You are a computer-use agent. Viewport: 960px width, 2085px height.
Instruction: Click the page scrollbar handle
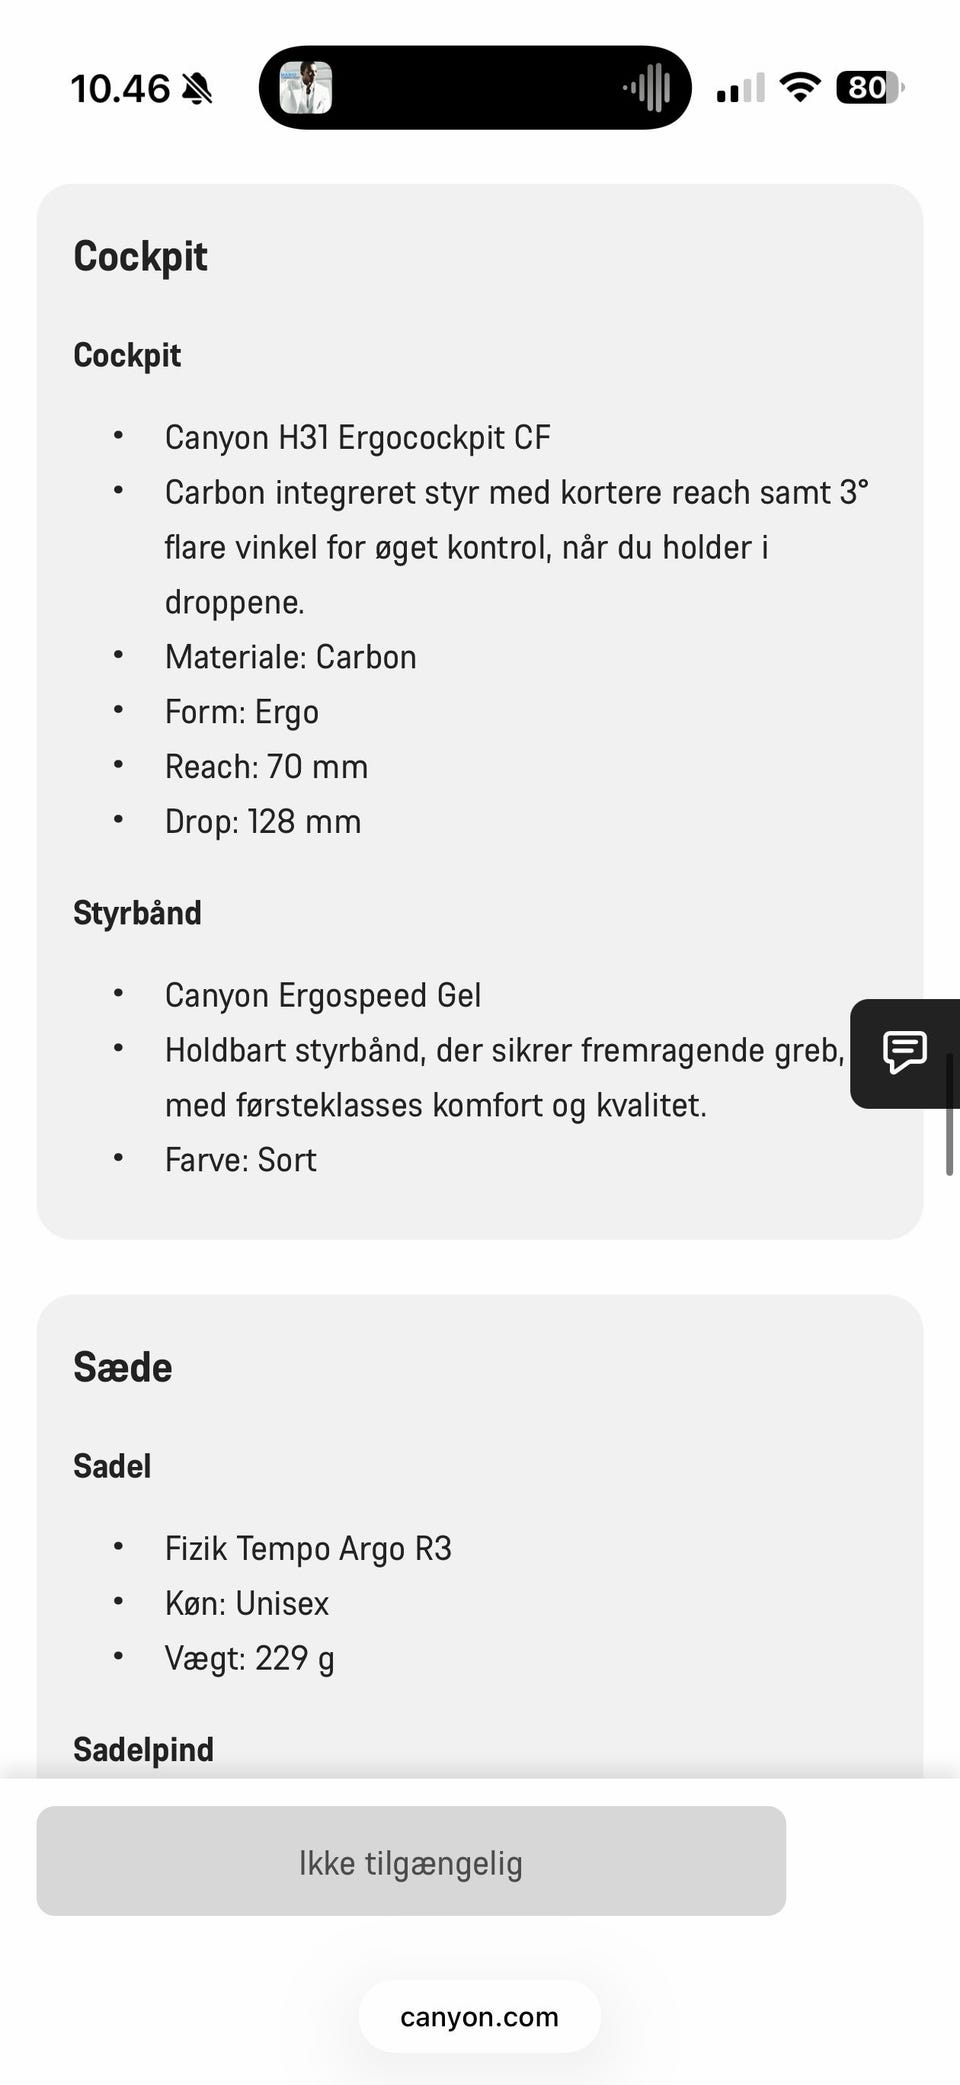[949, 1115]
